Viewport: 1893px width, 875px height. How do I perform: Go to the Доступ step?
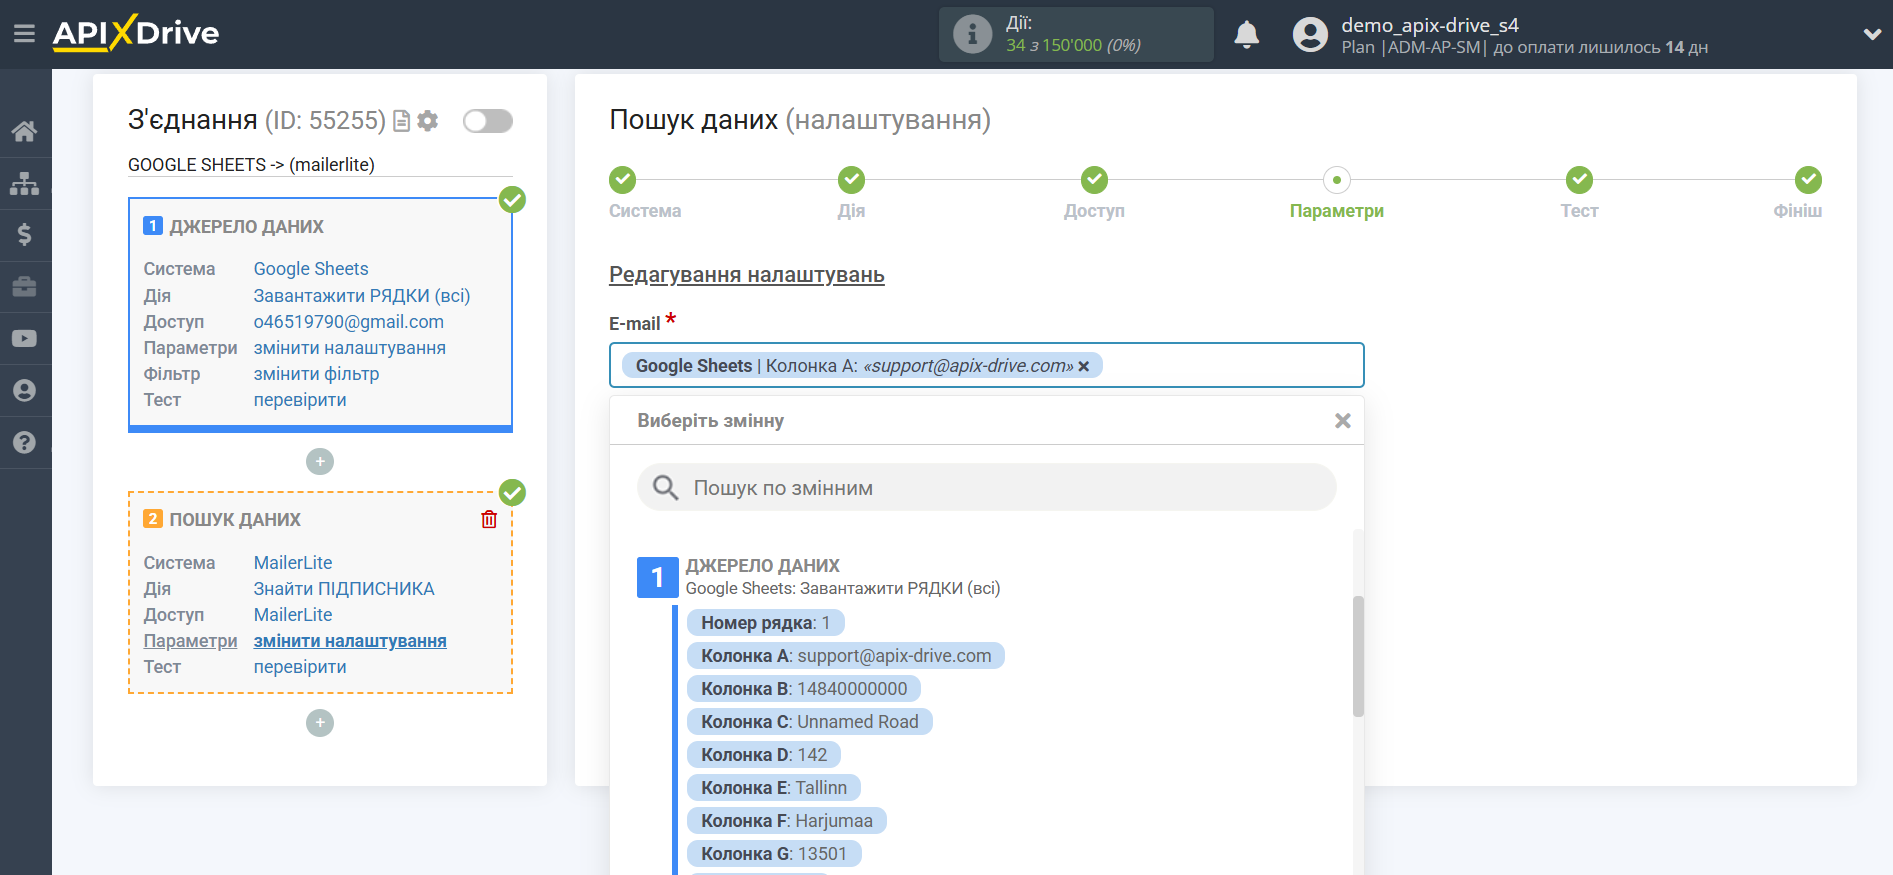click(1095, 180)
